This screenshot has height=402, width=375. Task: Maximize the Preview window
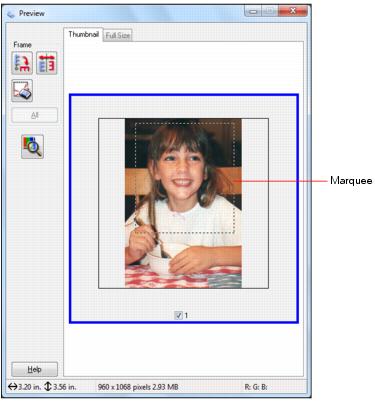click(x=269, y=12)
